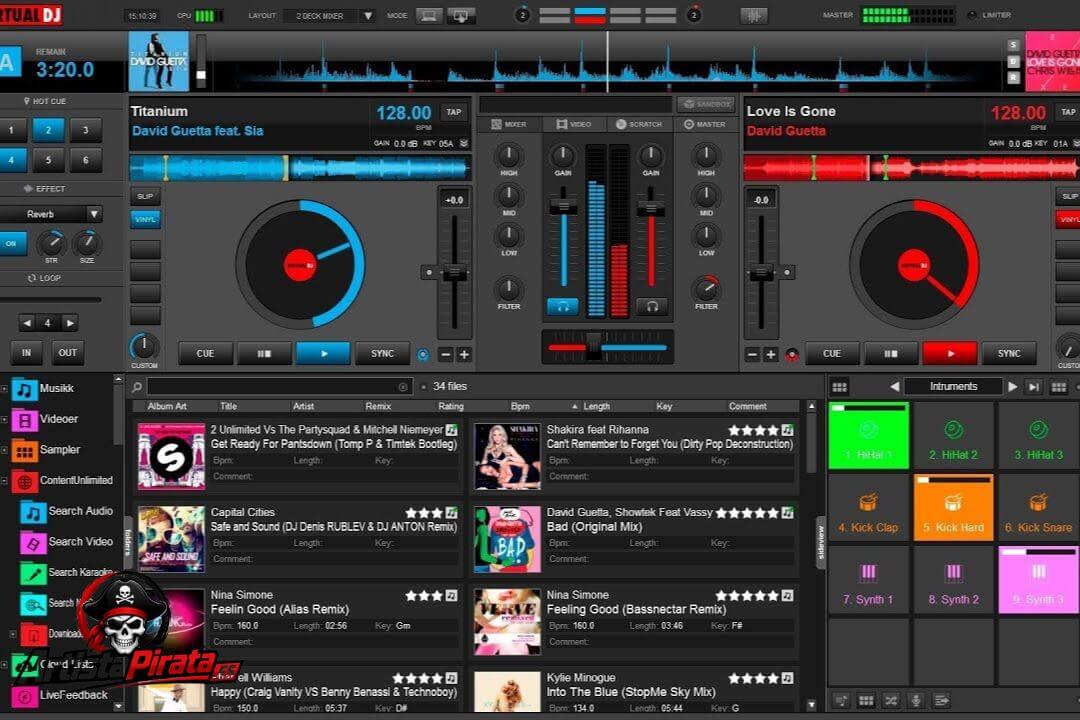This screenshot has height=720, width=1080.
Task: Sort by the Bpm column header
Action: 520,407
